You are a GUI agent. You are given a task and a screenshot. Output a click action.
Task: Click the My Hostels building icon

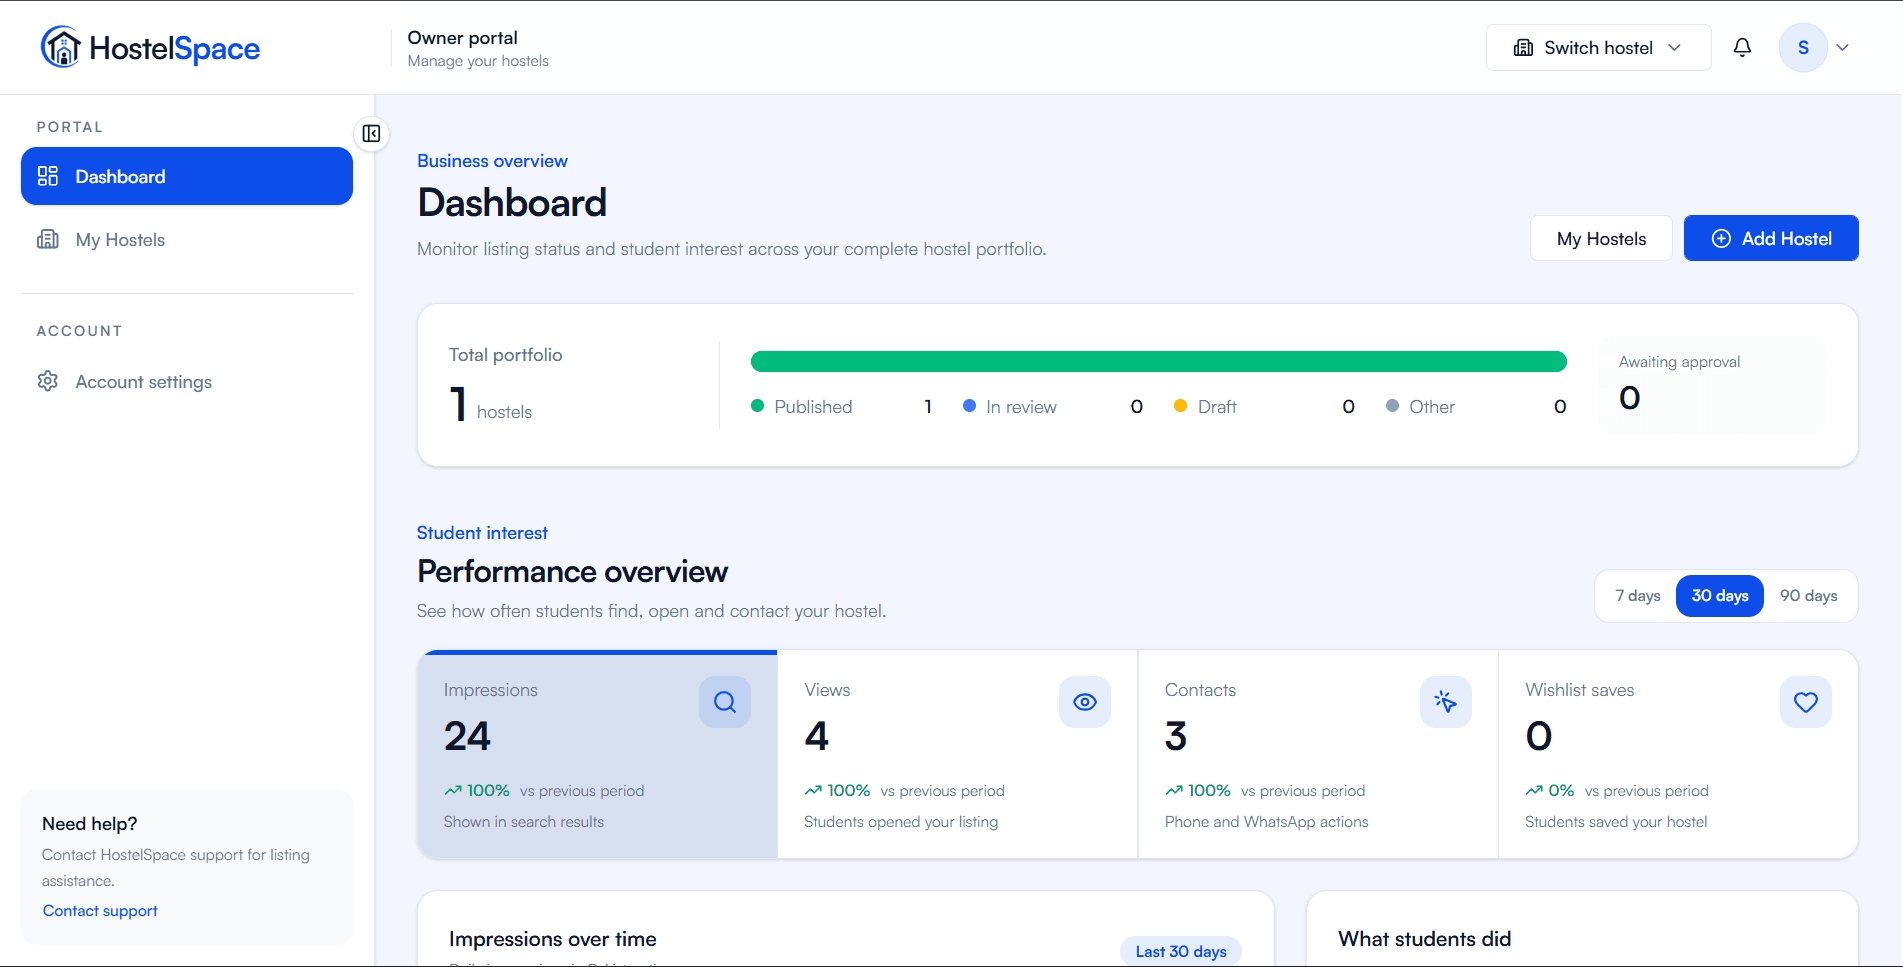coord(48,239)
